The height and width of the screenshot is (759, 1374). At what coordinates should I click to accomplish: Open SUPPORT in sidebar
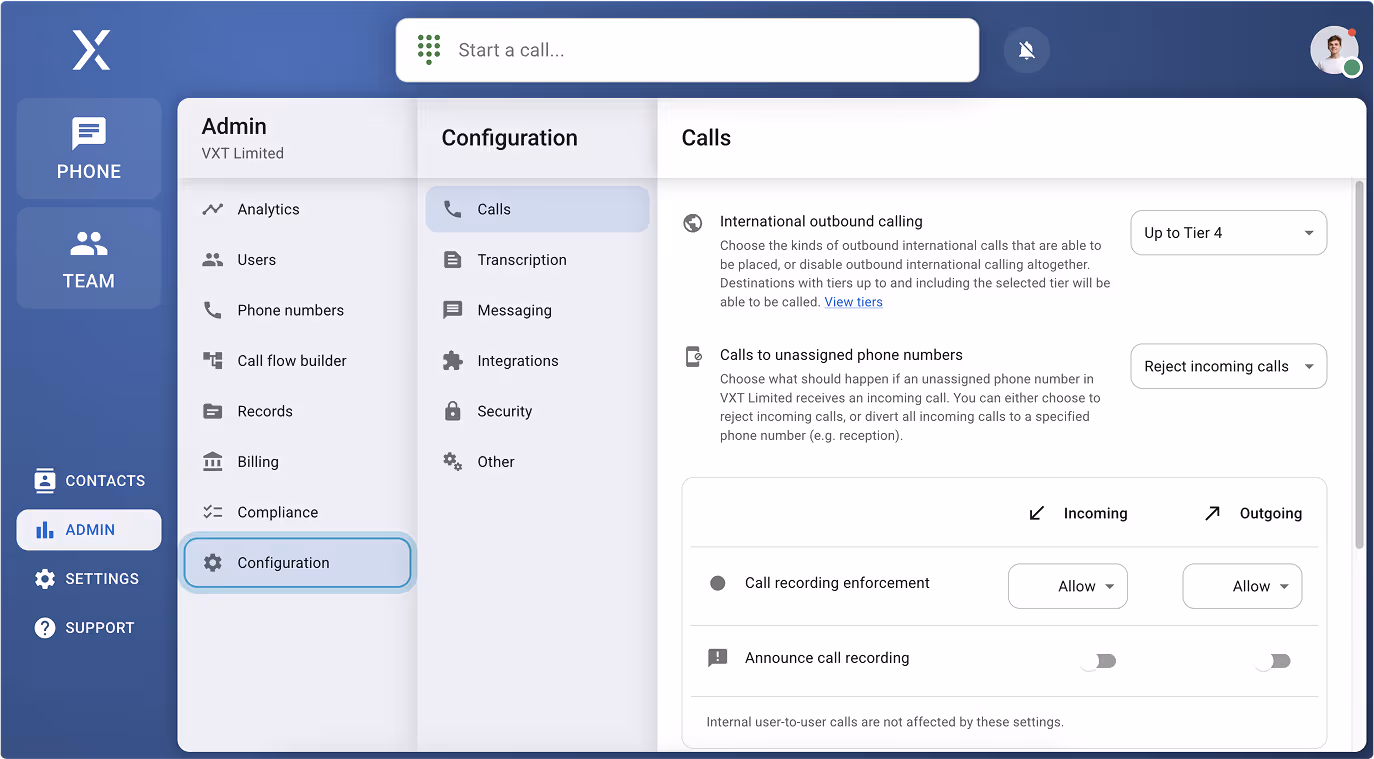click(89, 628)
